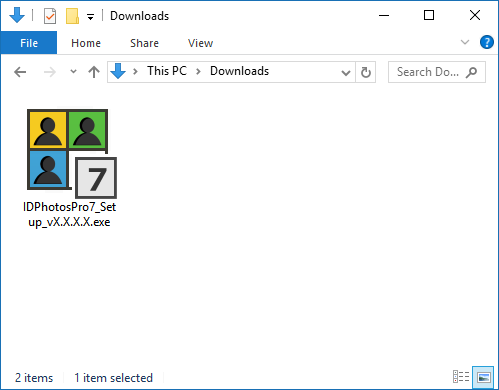Viewport: 499px width, 390px height.
Task: Open the address bar history dropdown
Action: coord(346,72)
